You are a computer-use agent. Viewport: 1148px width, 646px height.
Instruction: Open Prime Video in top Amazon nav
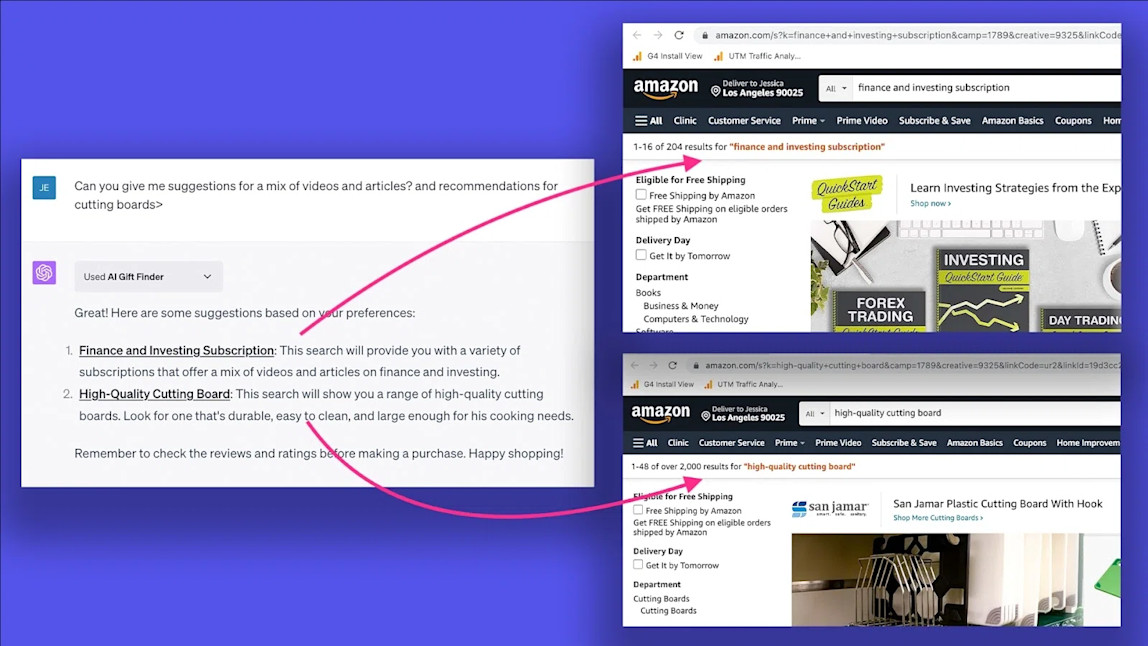[x=862, y=121]
